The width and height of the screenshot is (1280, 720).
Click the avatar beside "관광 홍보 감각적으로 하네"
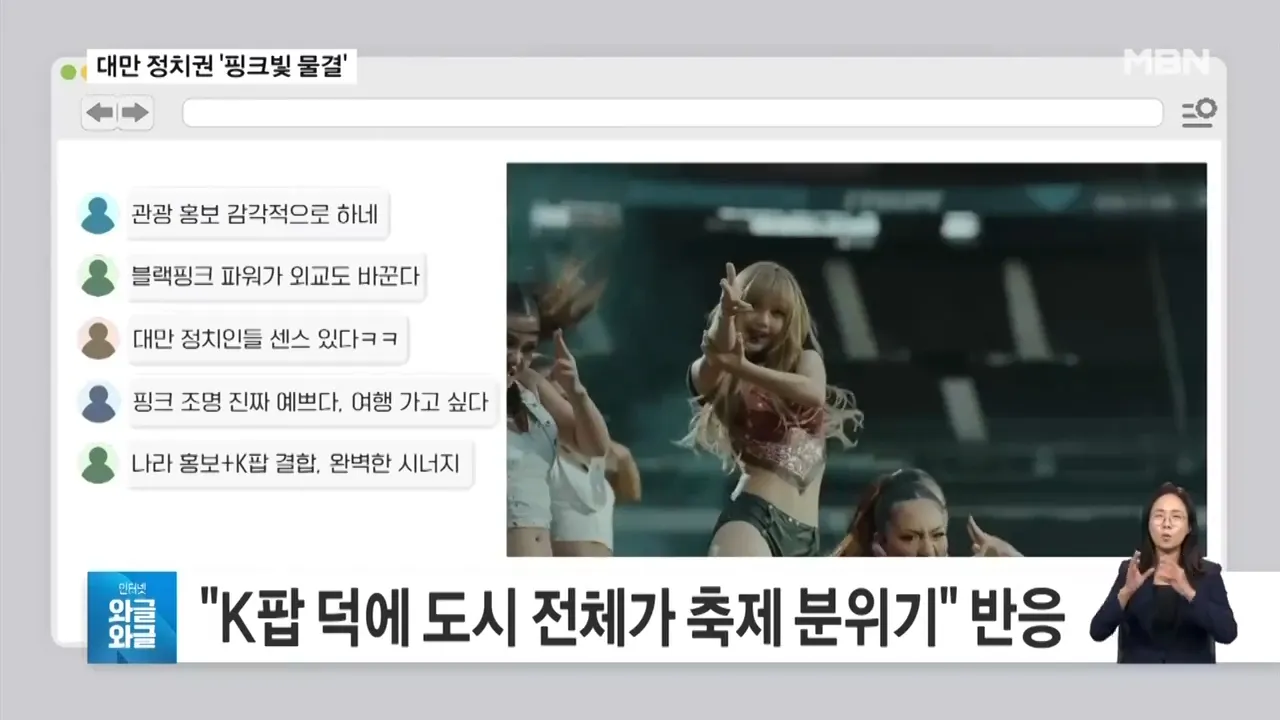coord(98,214)
